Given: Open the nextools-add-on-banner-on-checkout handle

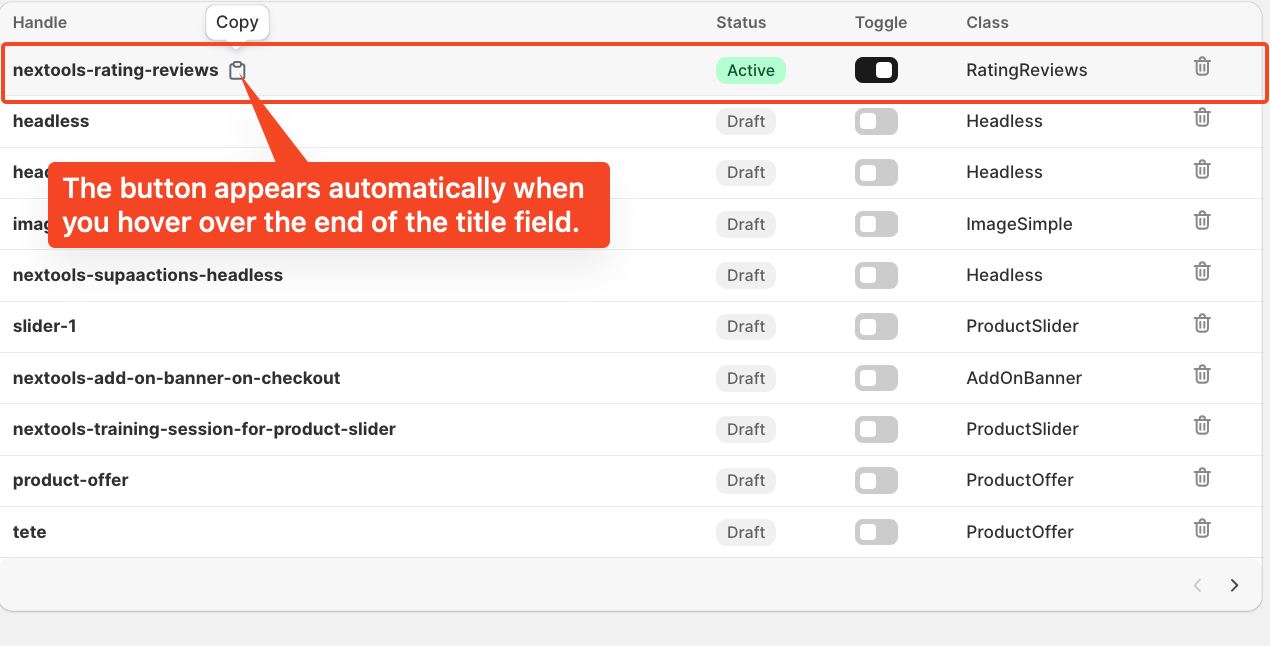Looking at the screenshot, I should click(177, 378).
